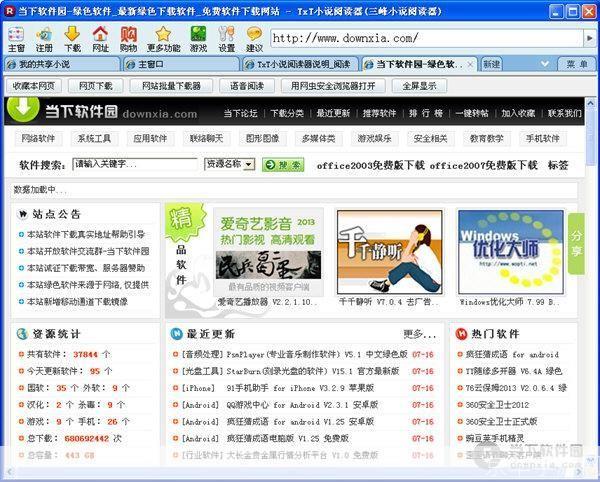Click 千千静听 thumbnail image
Image resolution: width=600 pixels, height=482 pixels.
click(390, 252)
